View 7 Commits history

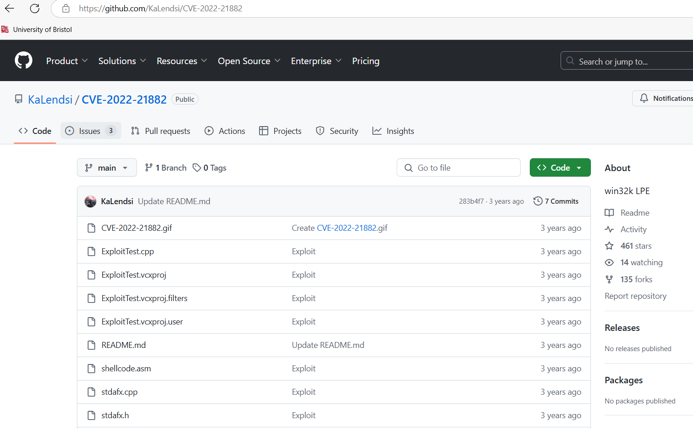pos(556,201)
